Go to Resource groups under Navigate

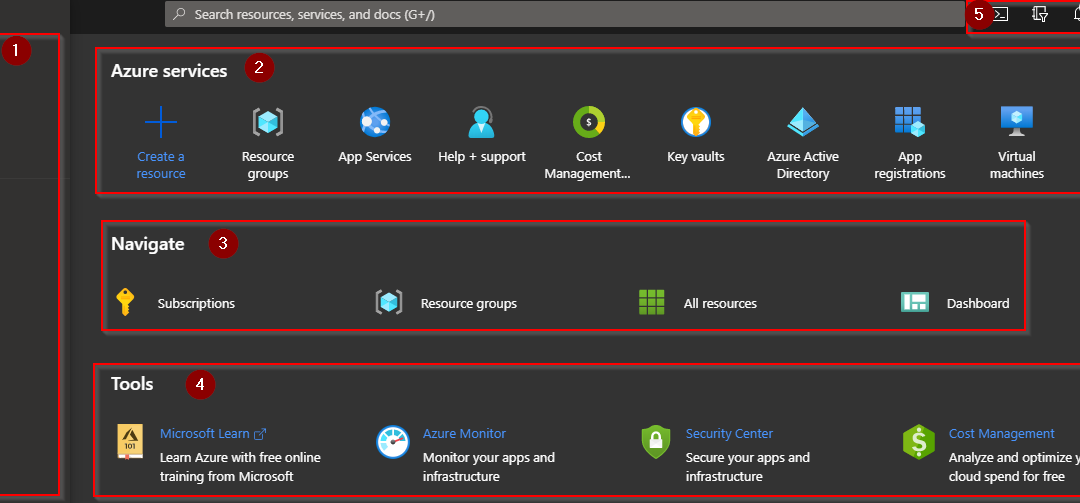(468, 303)
